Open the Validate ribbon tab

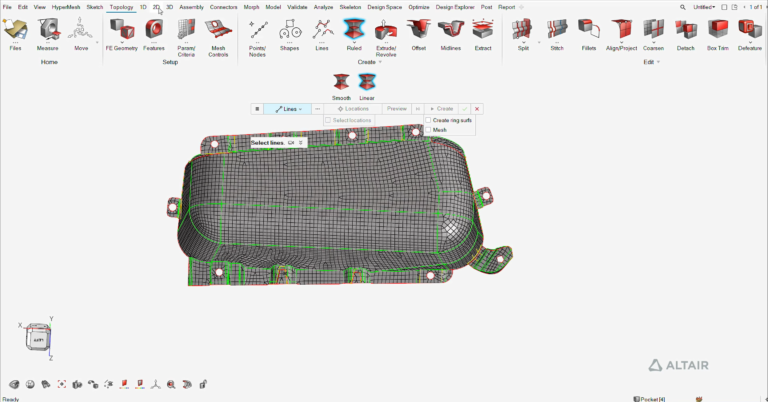[297, 7]
